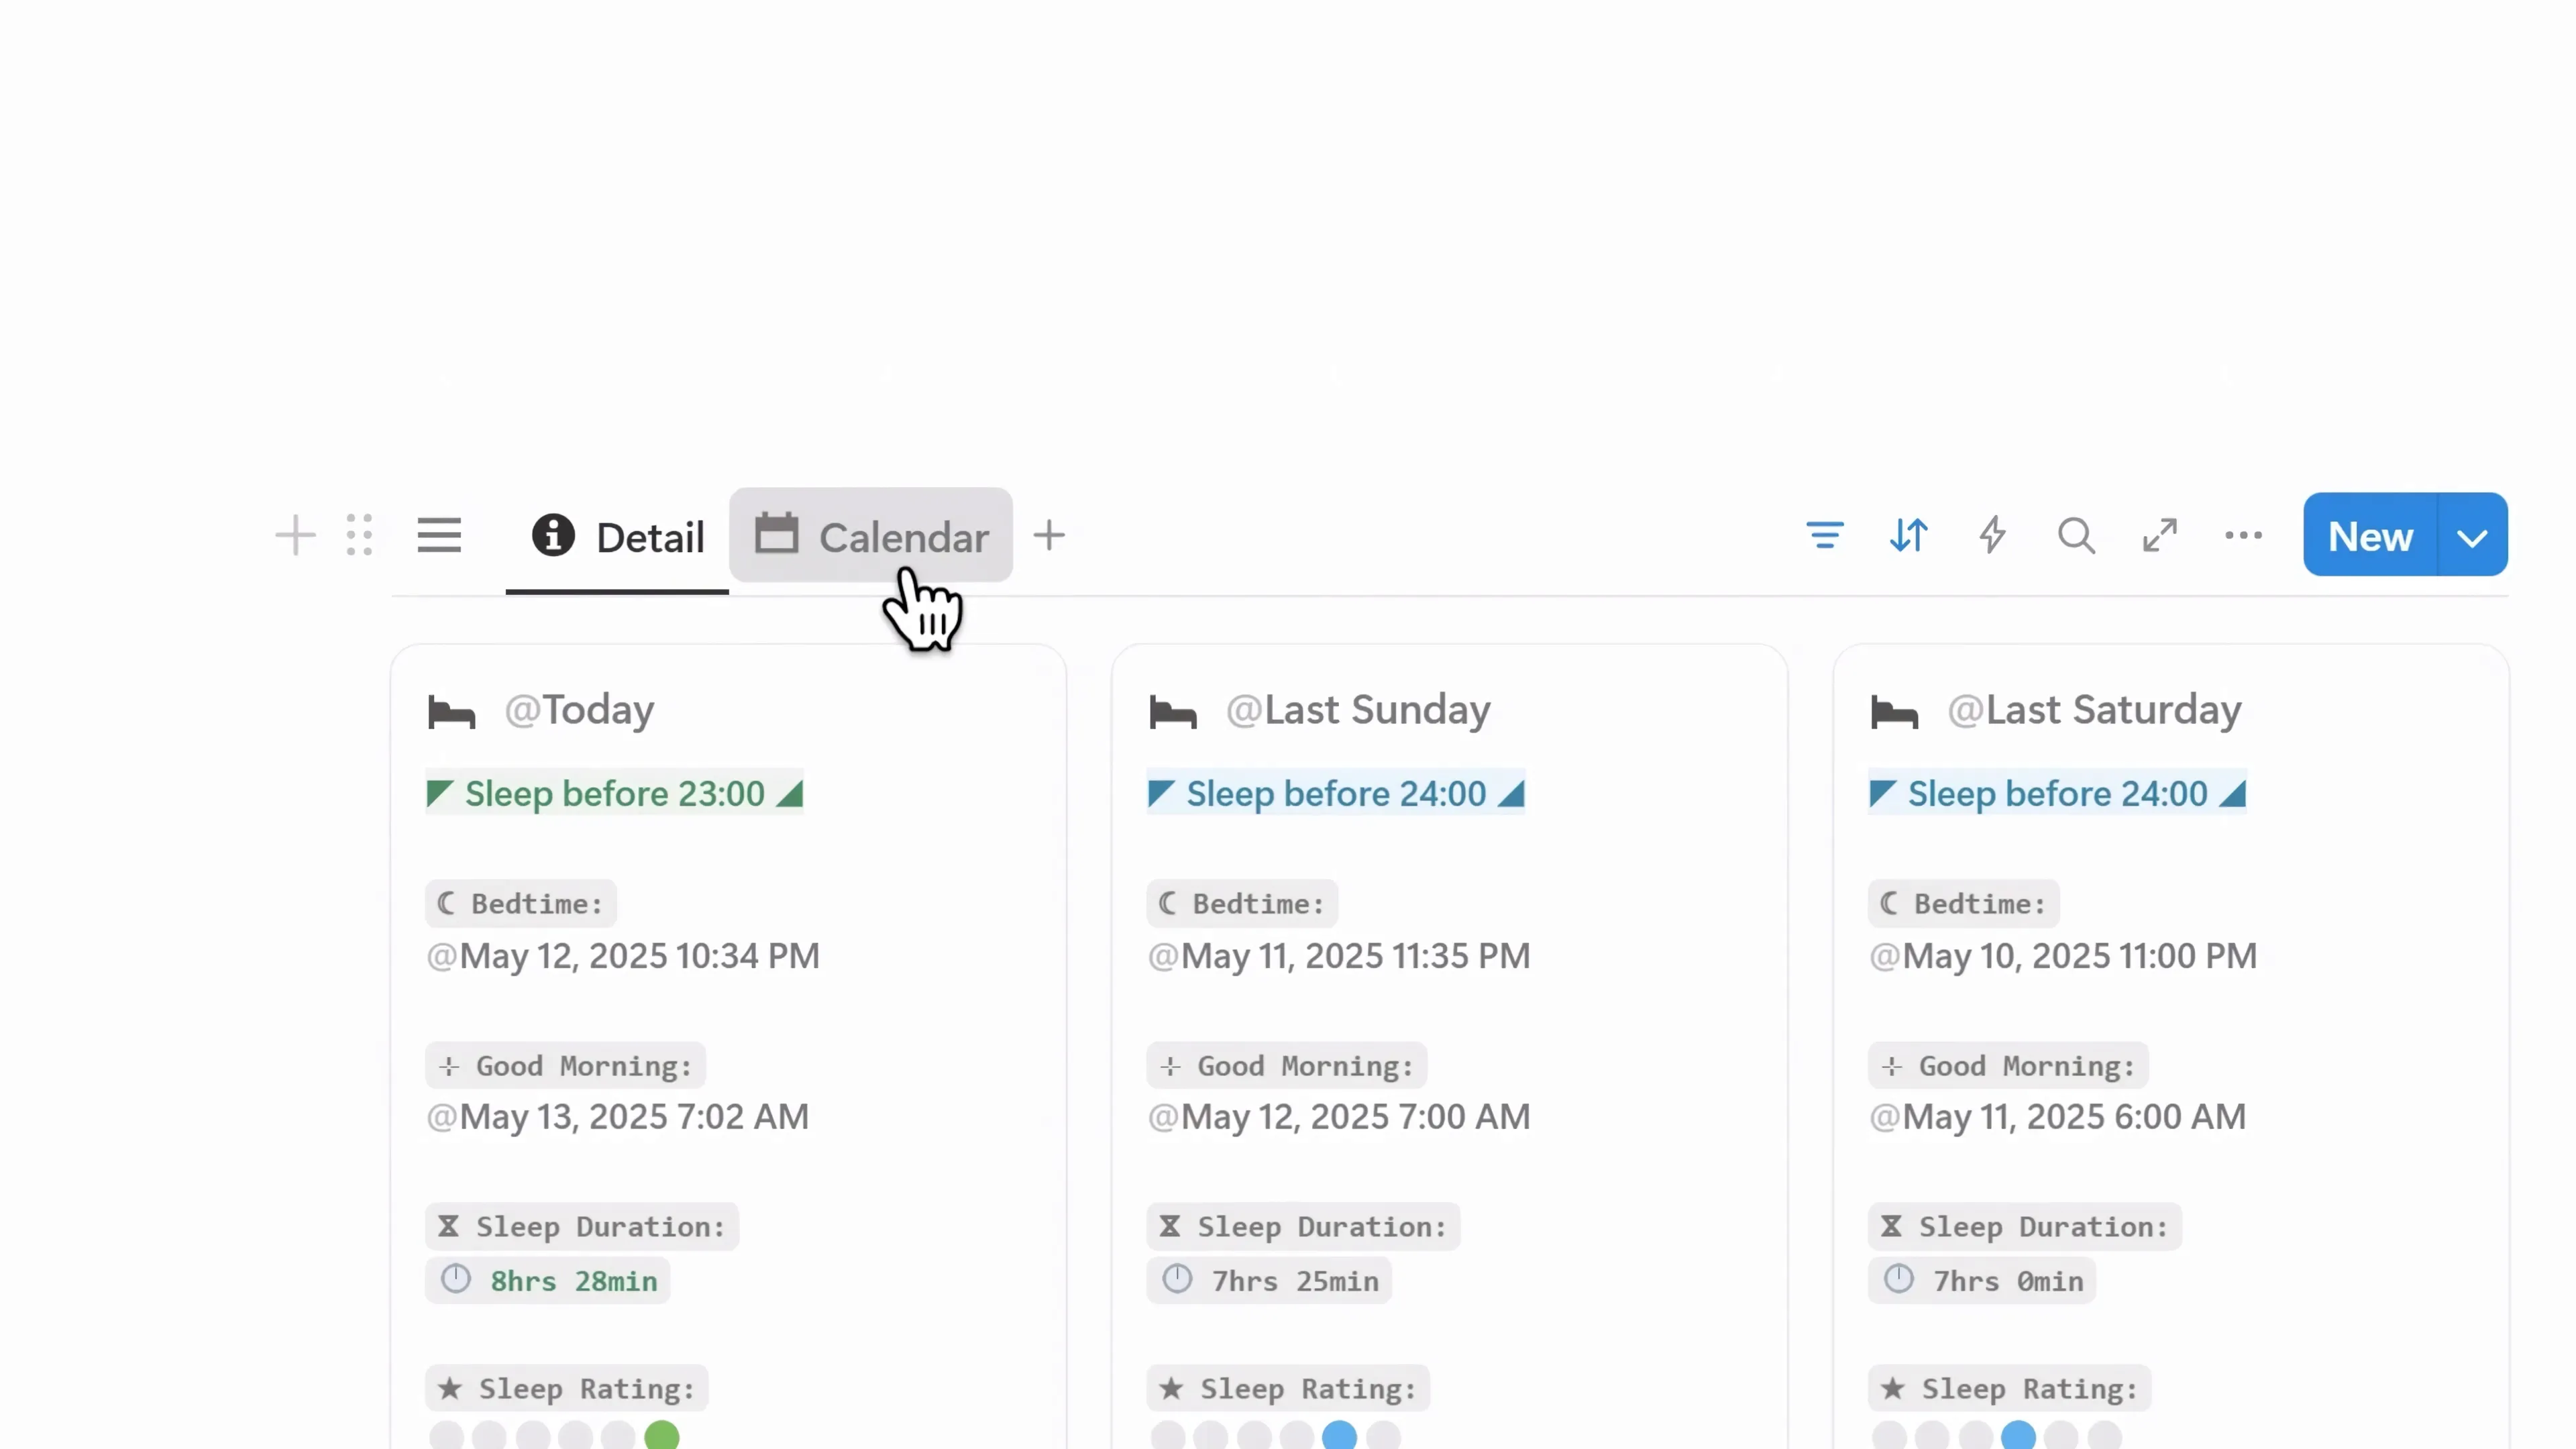Click the plus icon to add a block
Image resolution: width=2576 pixels, height=1449 pixels.
[x=295, y=535]
